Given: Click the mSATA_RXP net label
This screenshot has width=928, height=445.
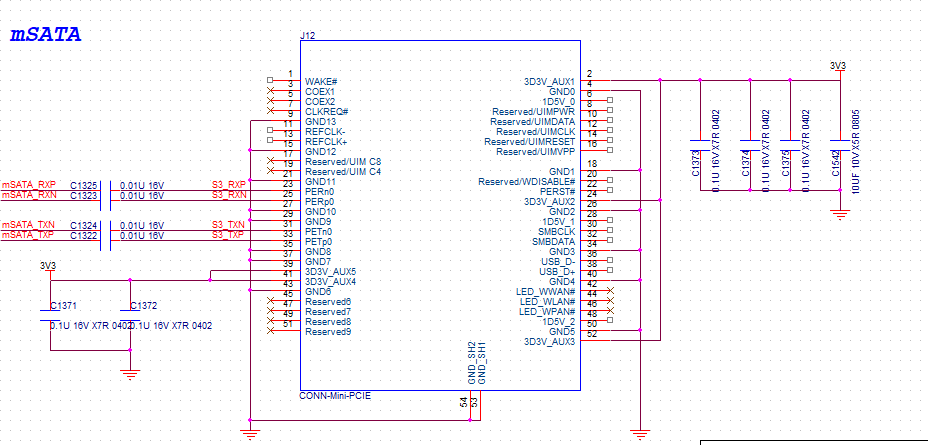Looking at the screenshot, I should 29,185.
